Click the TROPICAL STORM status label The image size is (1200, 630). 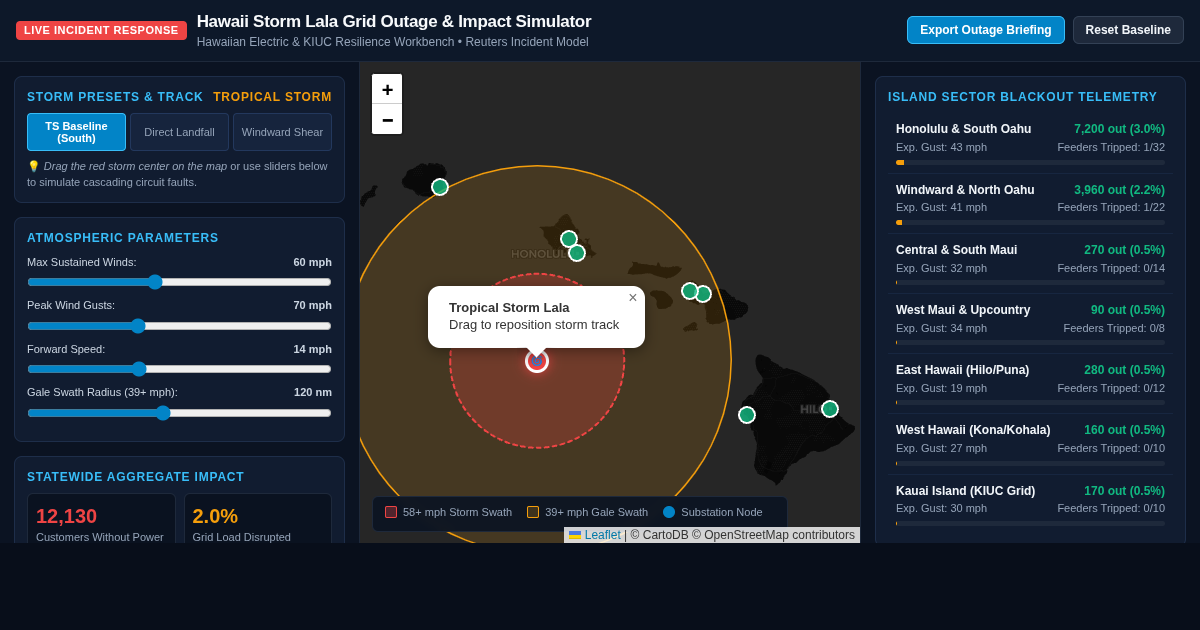(x=272, y=97)
